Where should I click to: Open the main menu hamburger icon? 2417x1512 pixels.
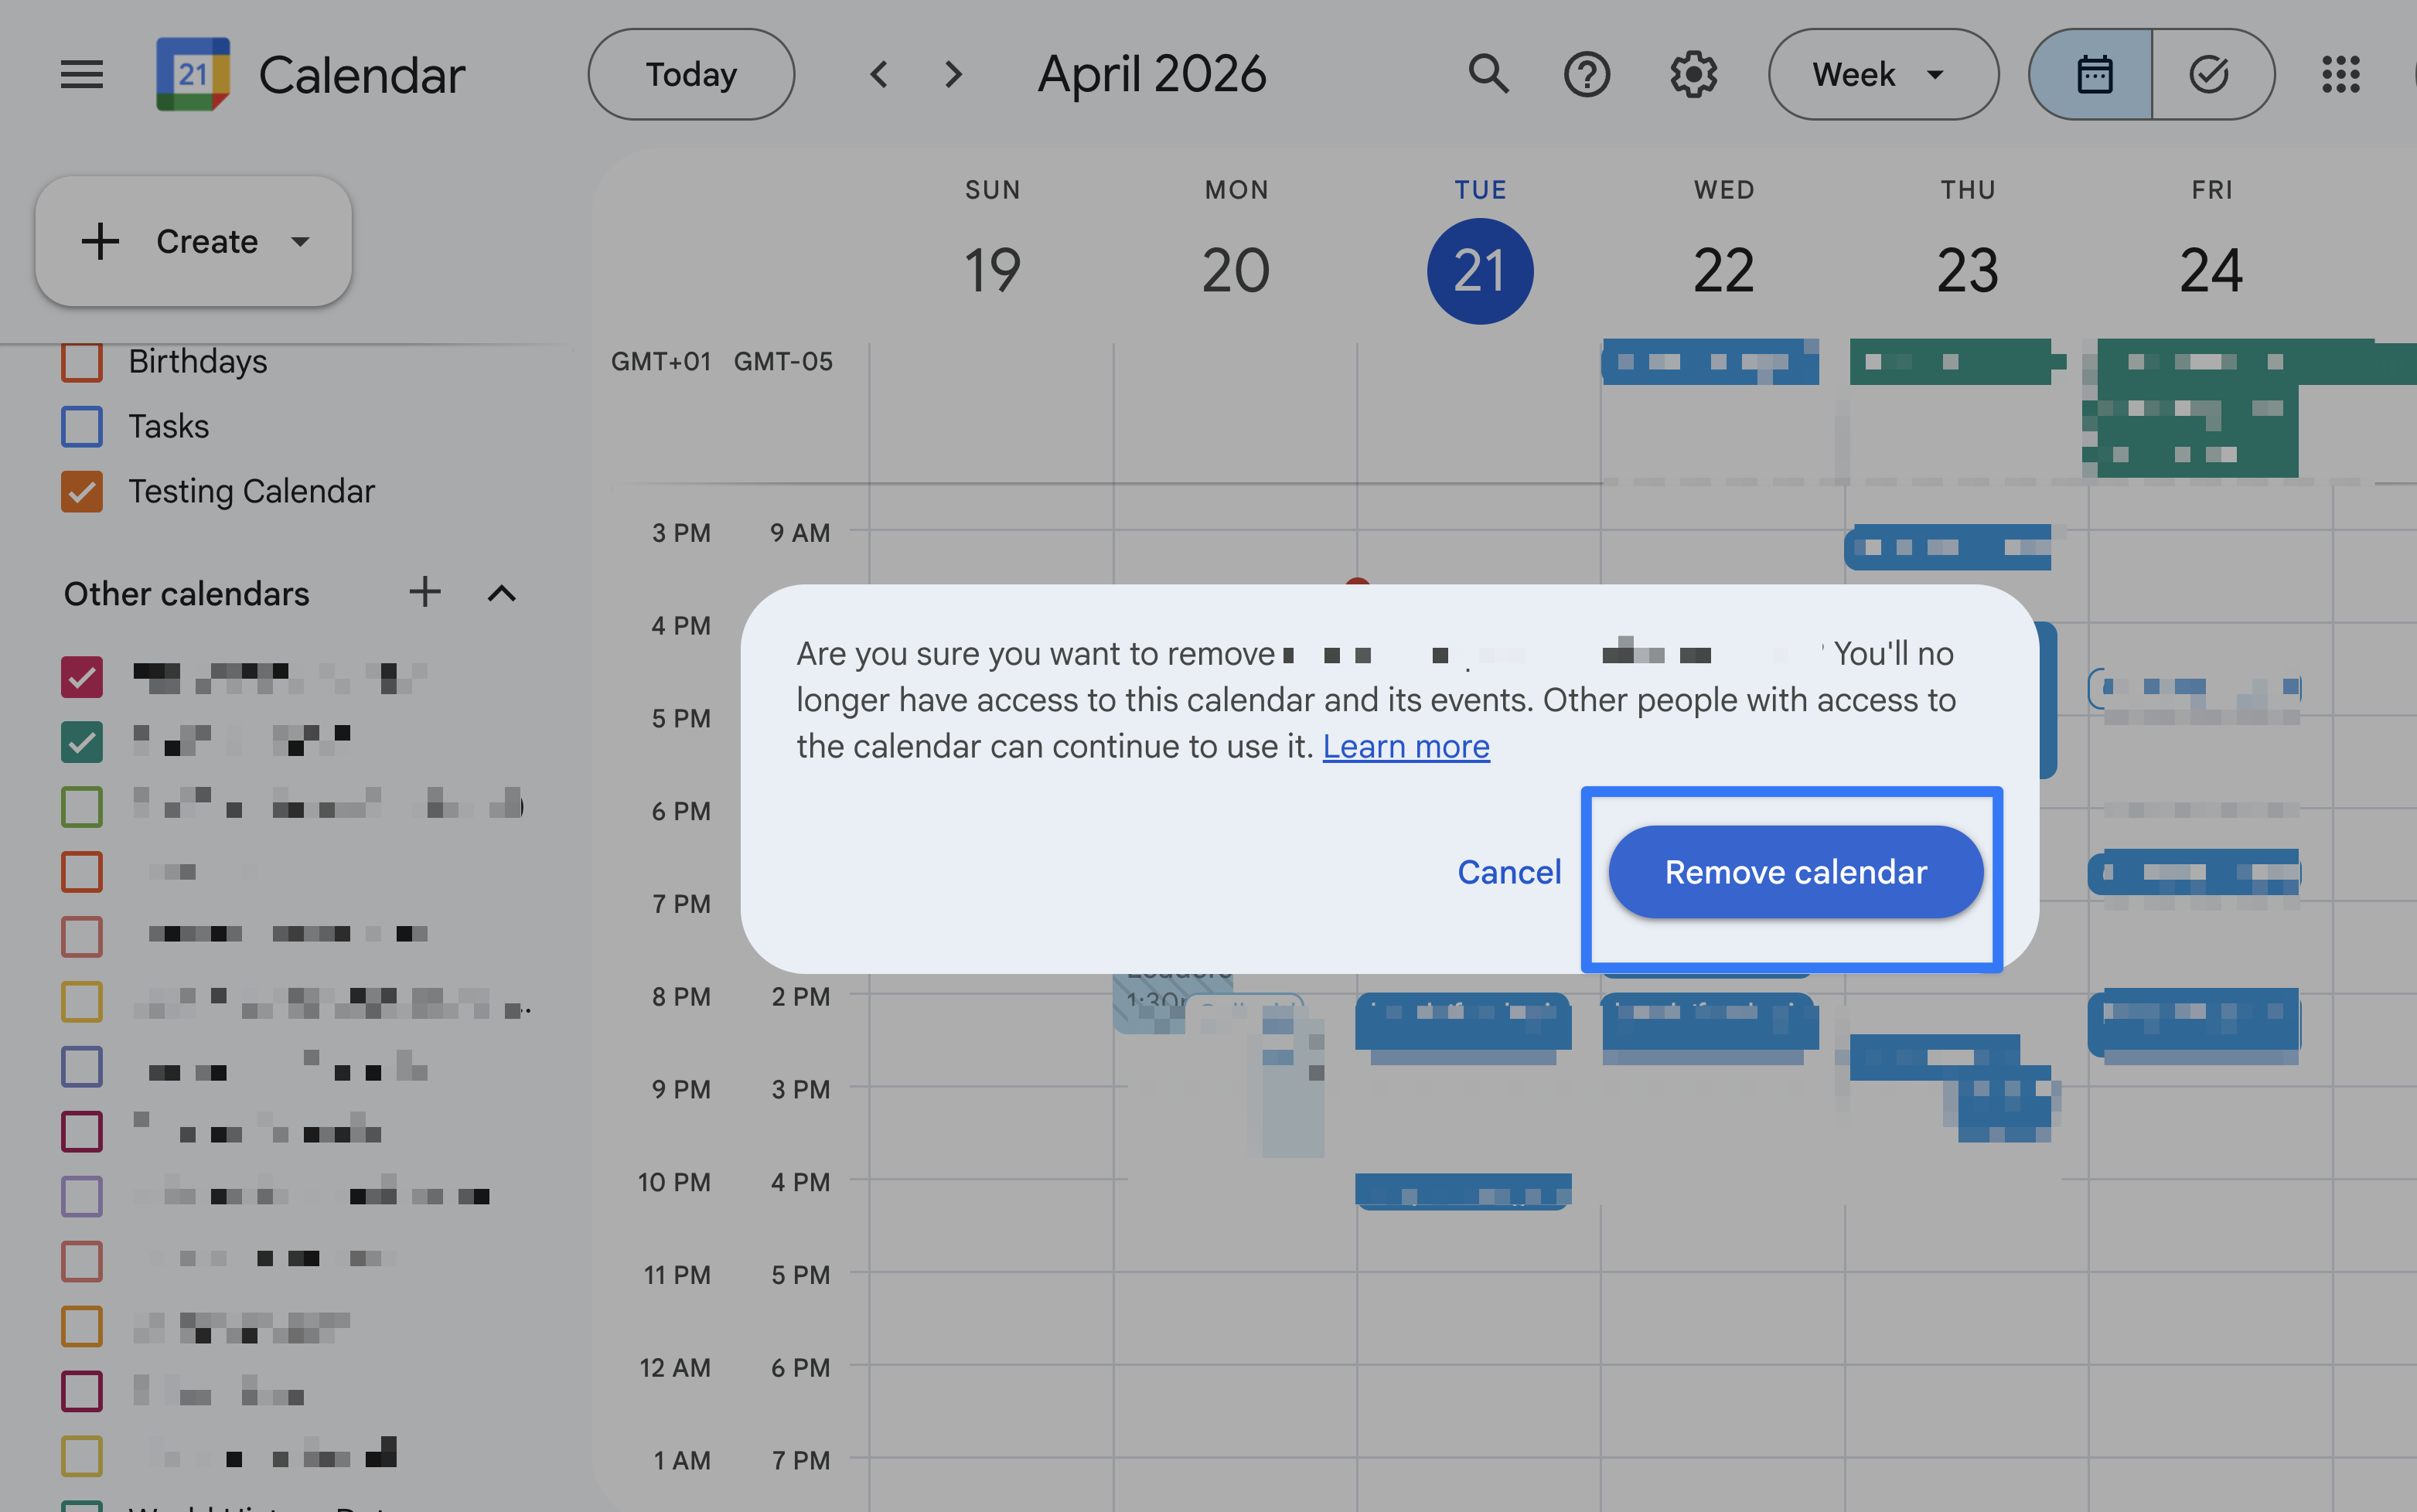[x=81, y=74]
